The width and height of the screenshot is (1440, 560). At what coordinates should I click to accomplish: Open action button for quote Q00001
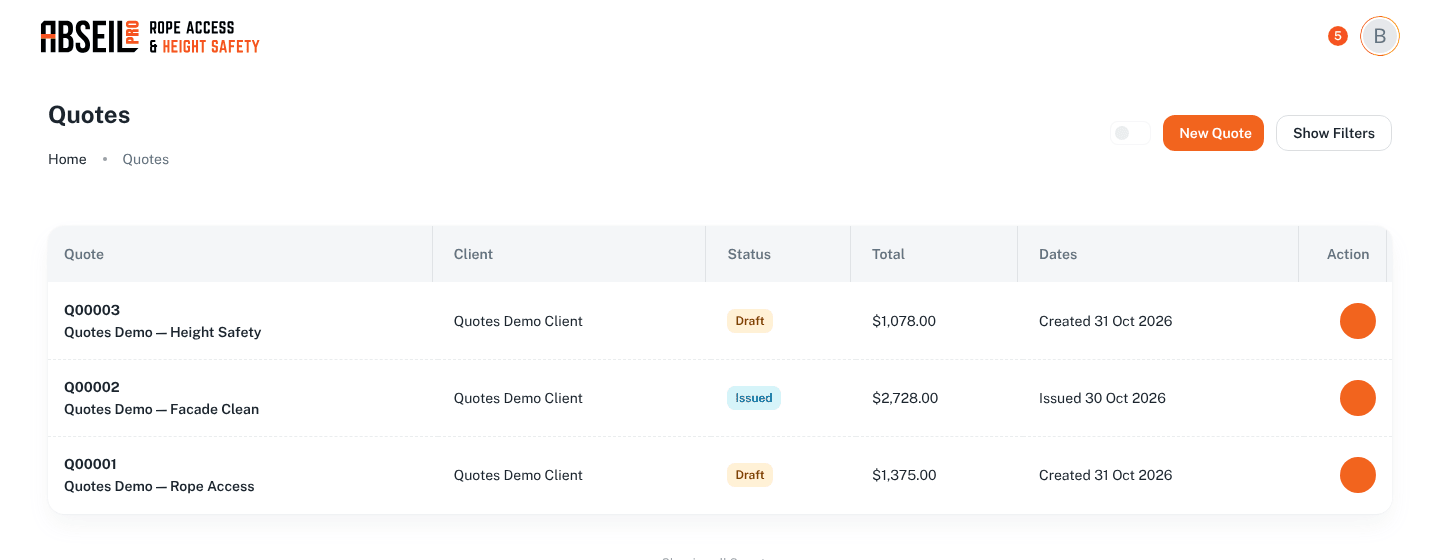[x=1358, y=475]
